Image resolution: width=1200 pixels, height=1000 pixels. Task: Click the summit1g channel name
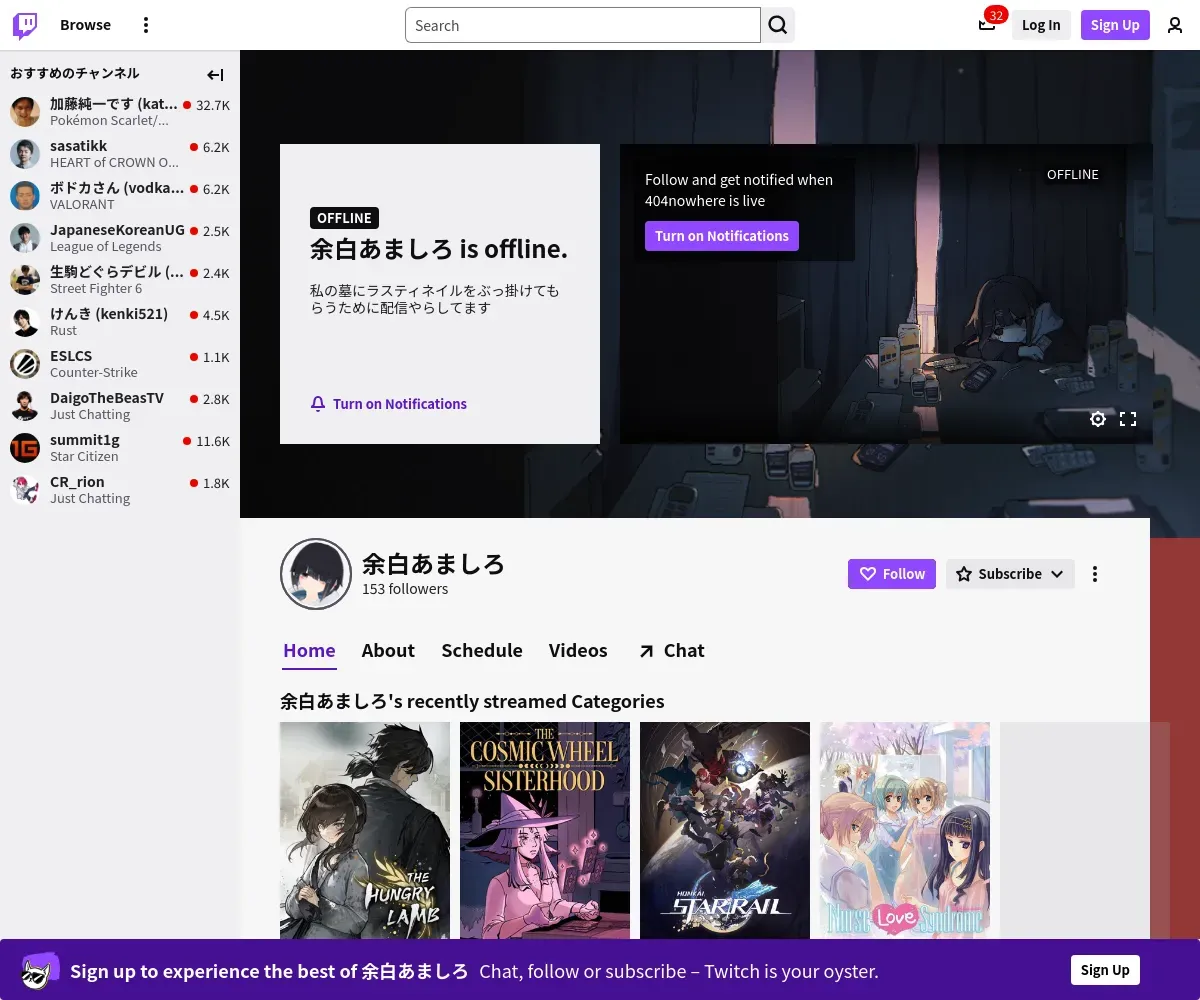pos(85,440)
